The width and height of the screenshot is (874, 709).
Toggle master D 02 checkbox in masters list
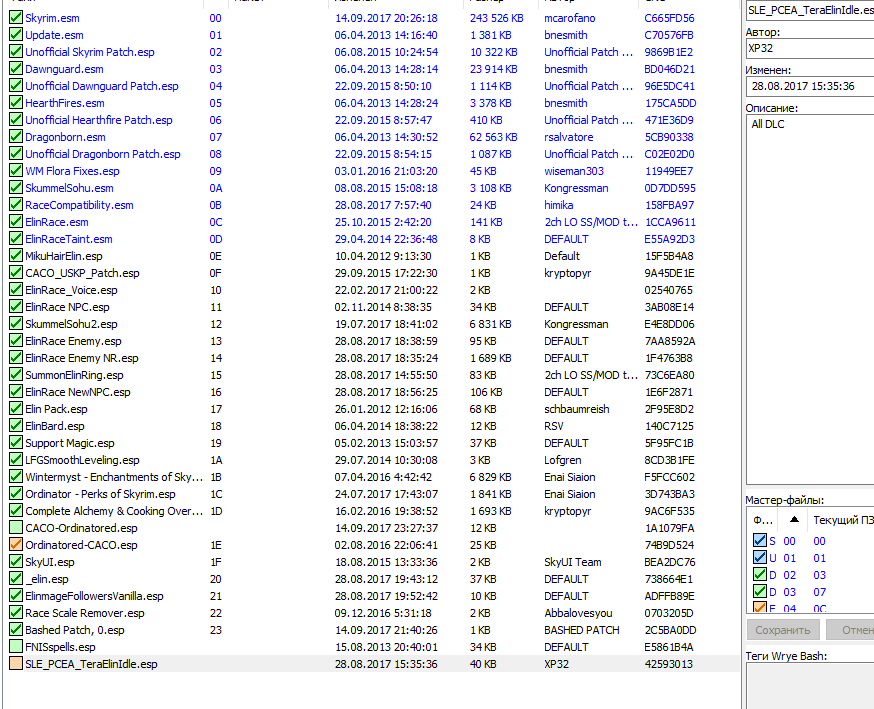click(x=760, y=574)
